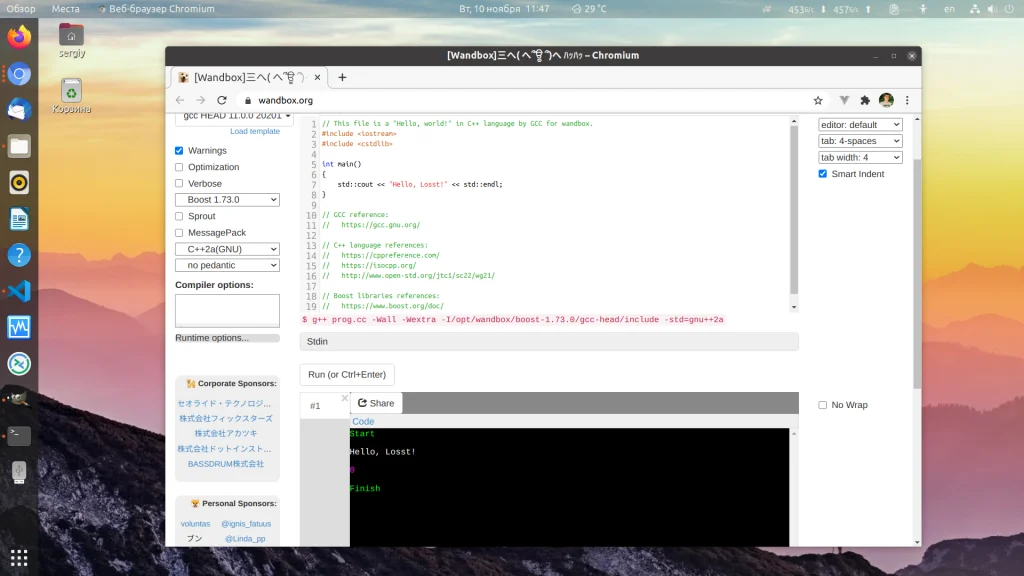1024x576 pixels.
Task: Open a new browser tab
Action: (x=342, y=77)
